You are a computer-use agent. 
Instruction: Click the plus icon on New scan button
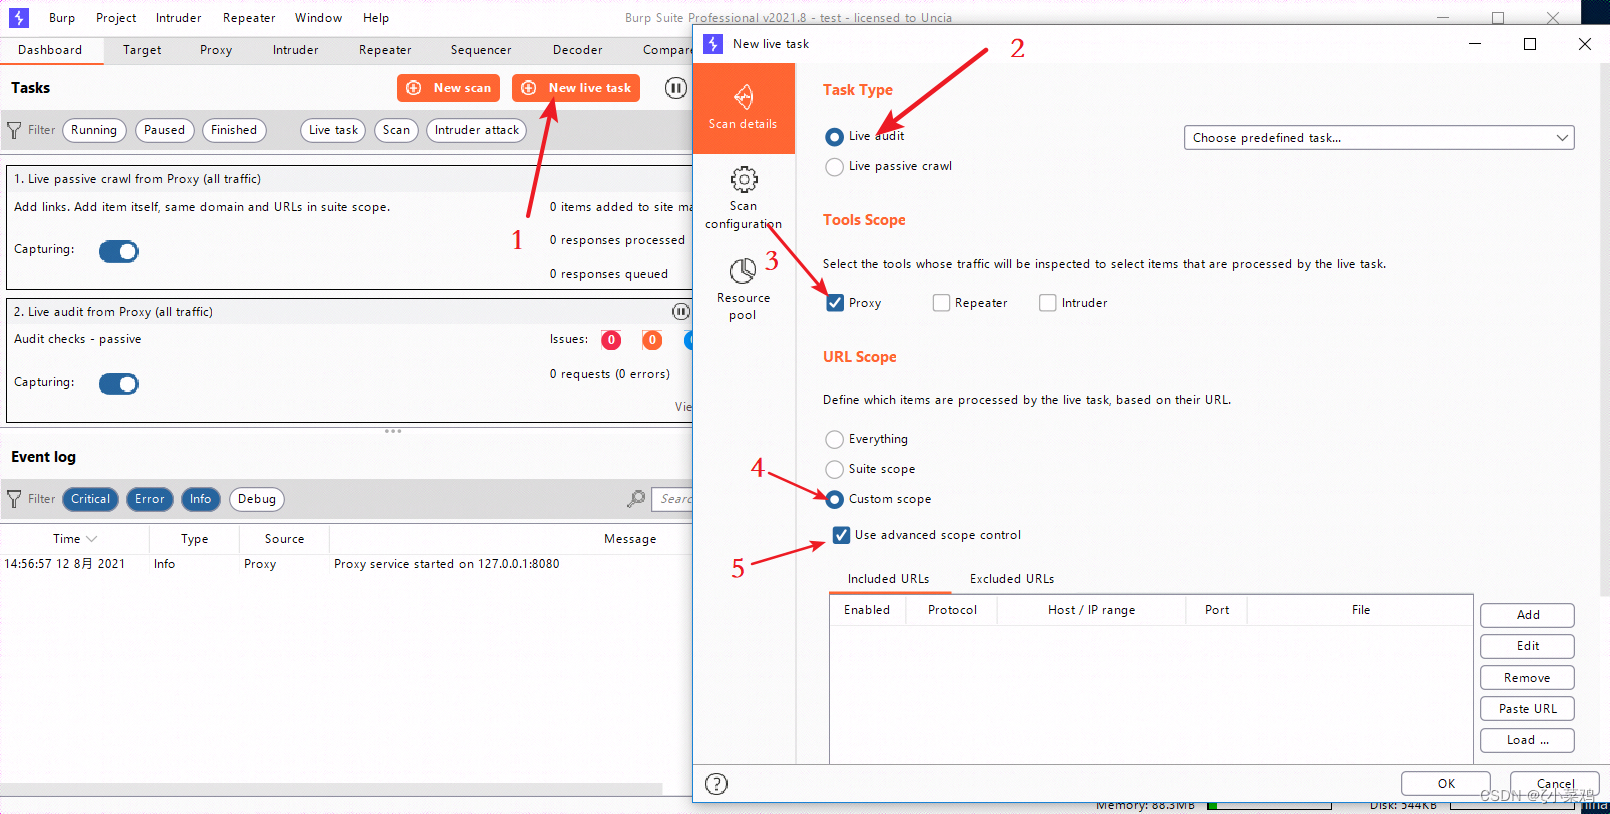pyautogui.click(x=413, y=88)
